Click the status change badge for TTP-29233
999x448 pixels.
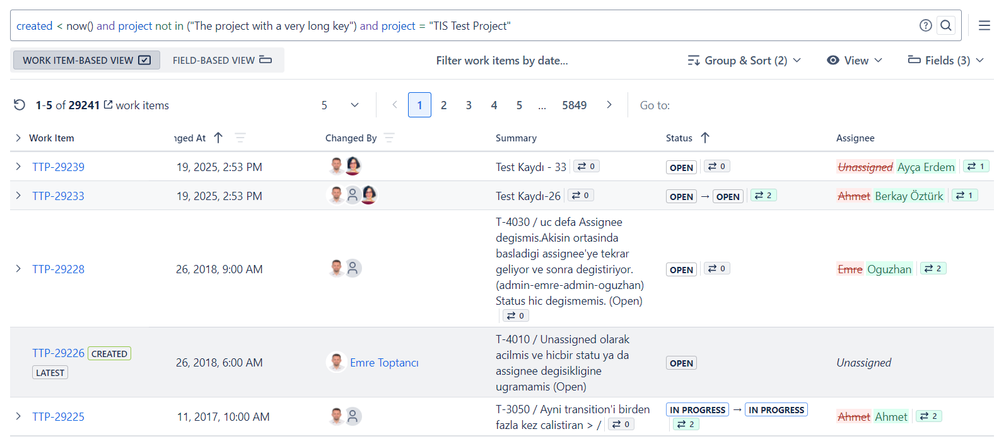click(763, 195)
